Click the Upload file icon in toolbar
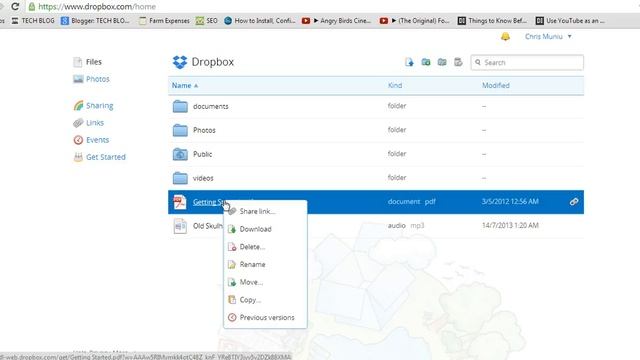This screenshot has width=640, height=360. (x=409, y=62)
